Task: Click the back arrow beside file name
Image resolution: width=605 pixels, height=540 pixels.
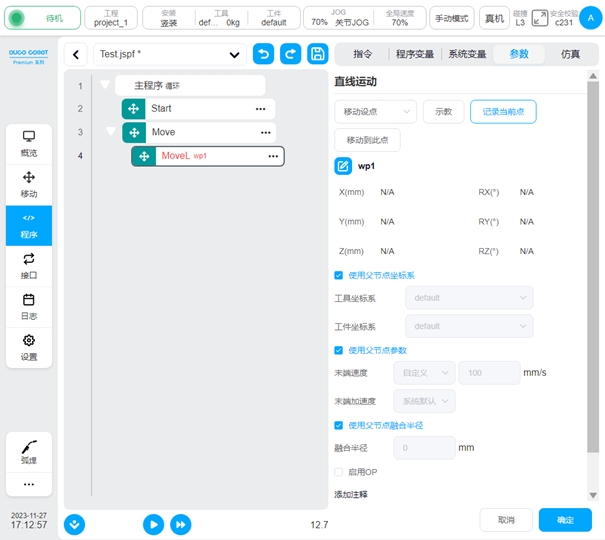Action: (78, 55)
